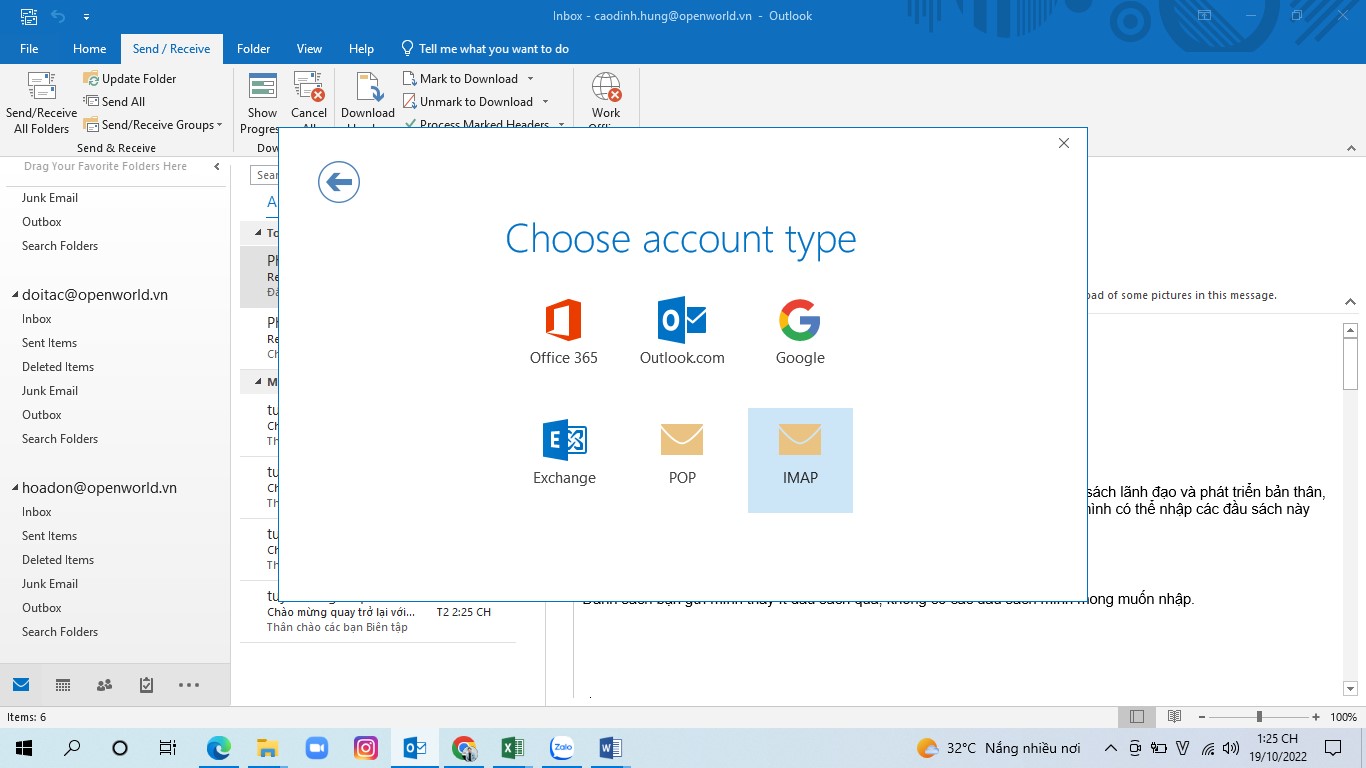The height and width of the screenshot is (768, 1366).
Task: Choose the Office 365 account type
Action: pos(564,333)
